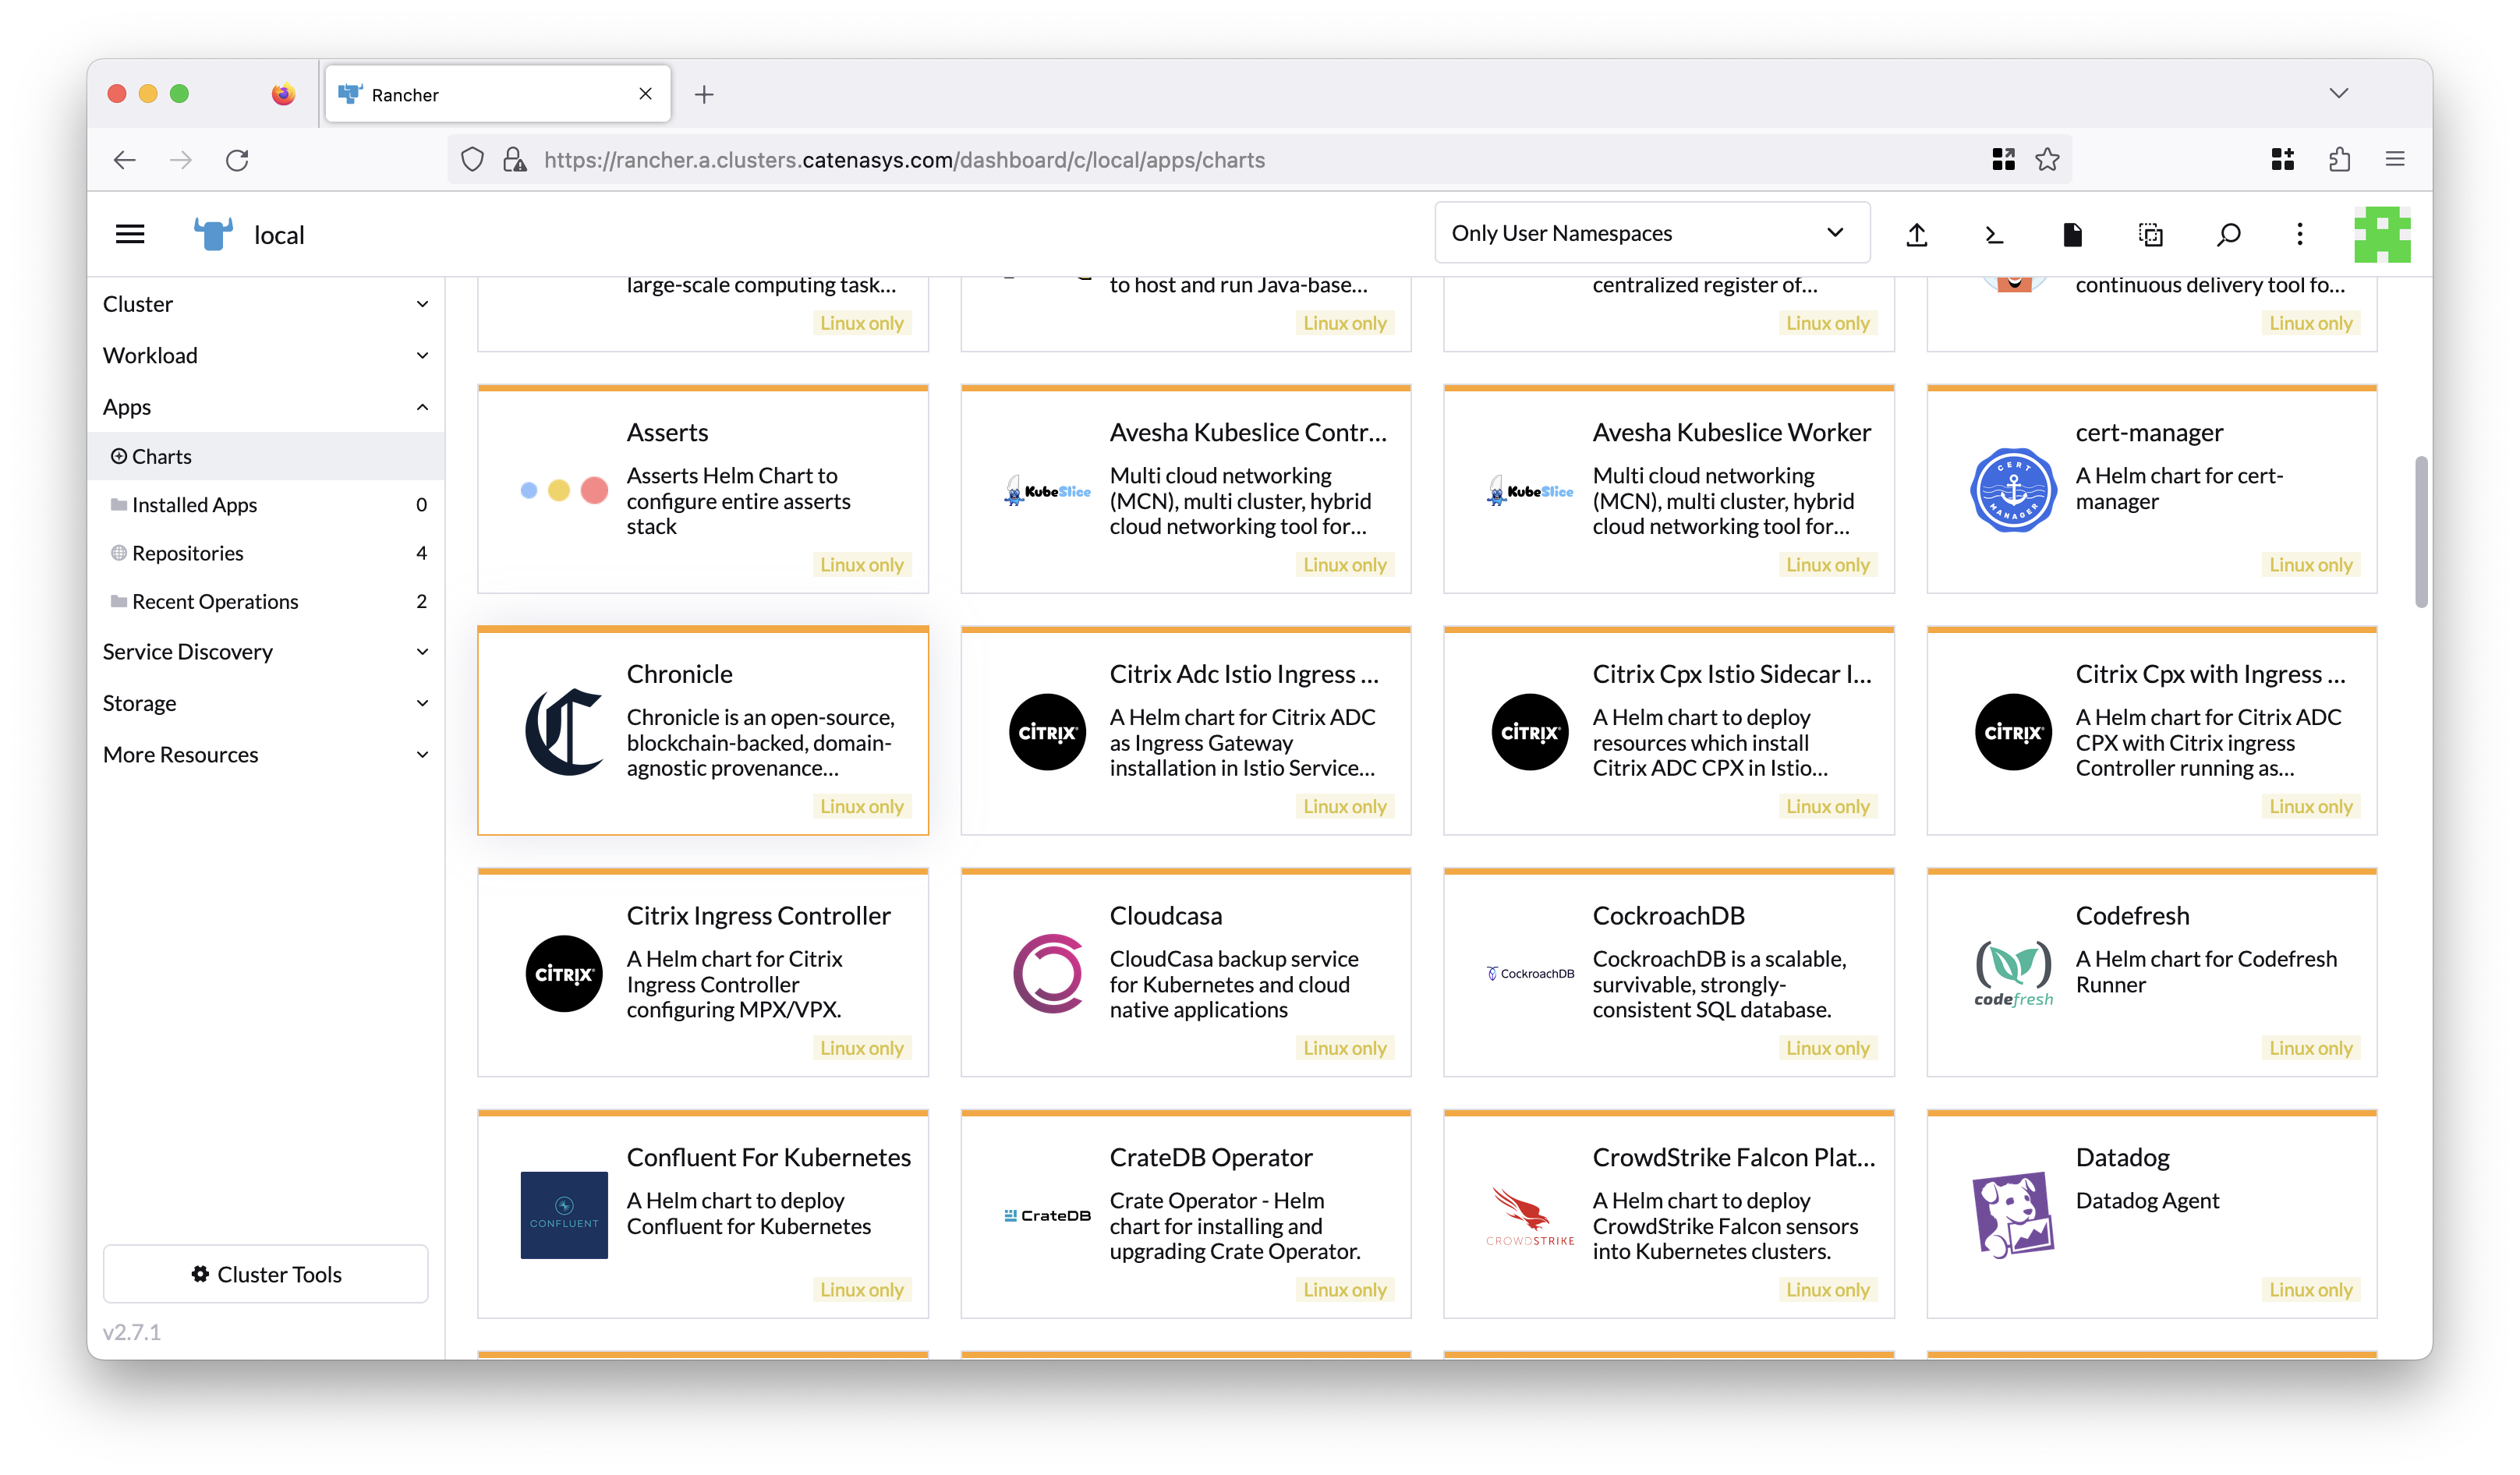Image resolution: width=2520 pixels, height=1475 pixels.
Task: Click the CockroachDB scalable SQL icon
Action: point(1526,973)
